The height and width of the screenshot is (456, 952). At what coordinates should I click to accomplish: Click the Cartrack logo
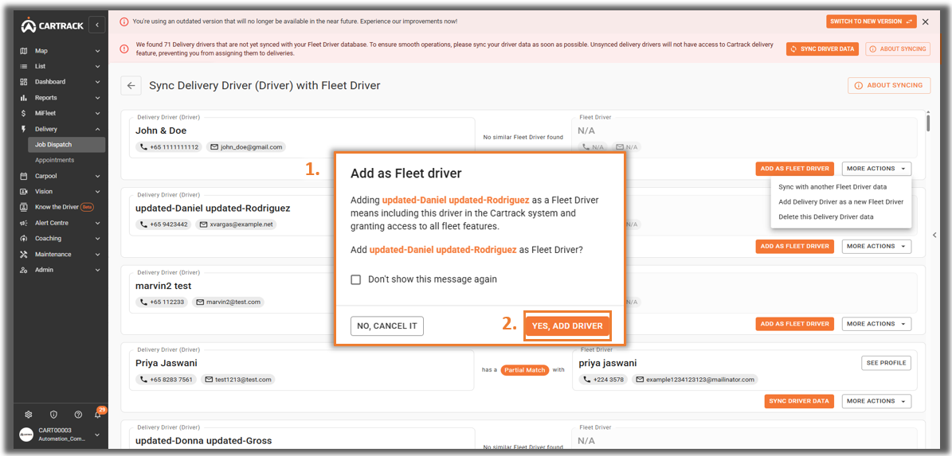pos(52,26)
